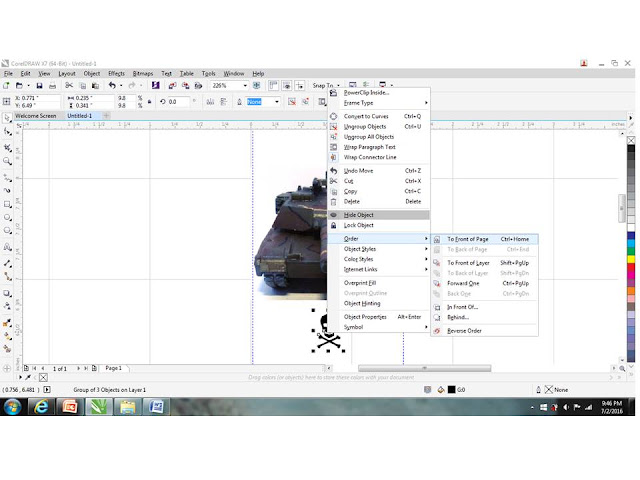Select the Artistic Media tool
Screen dimensions: 640x480
[x=7, y=191]
